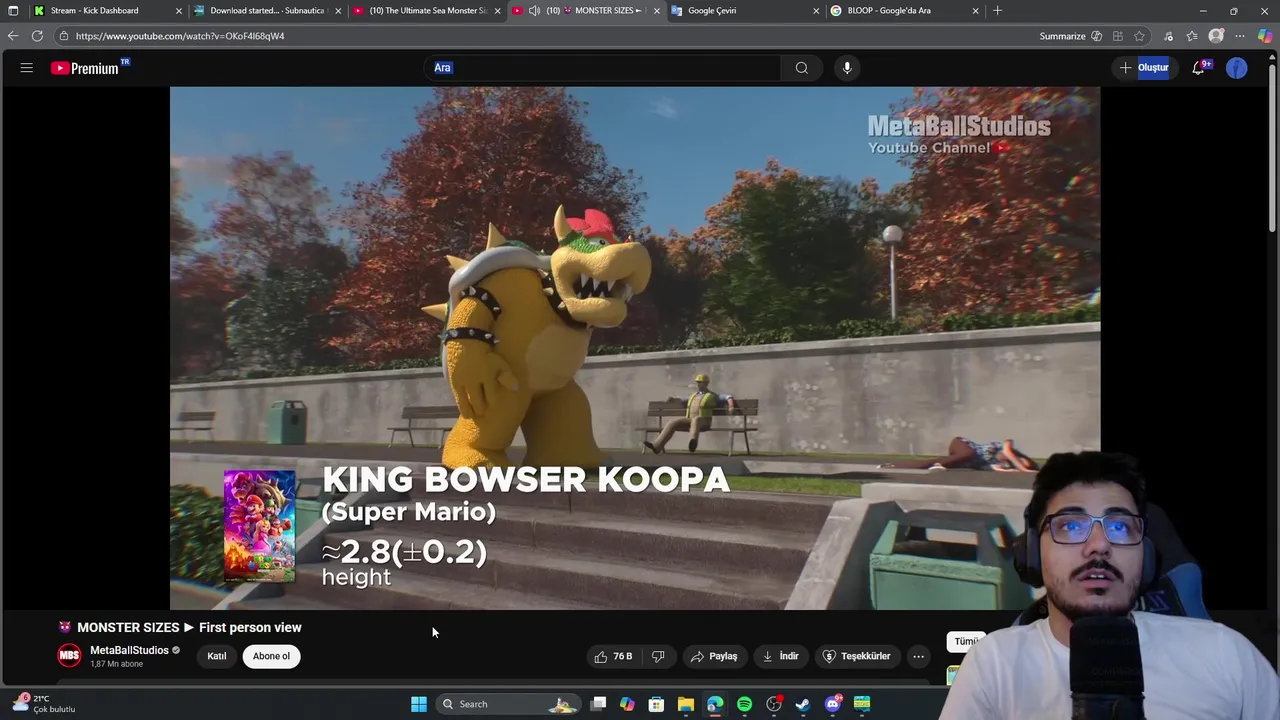Click the YouTube search magnifier button
The height and width of the screenshot is (720, 1280).
point(801,68)
